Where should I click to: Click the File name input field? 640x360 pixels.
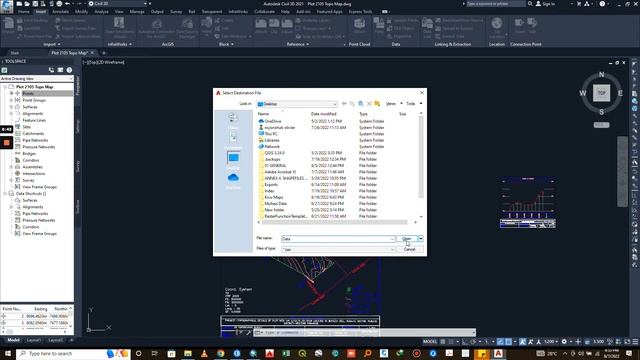click(x=338, y=239)
